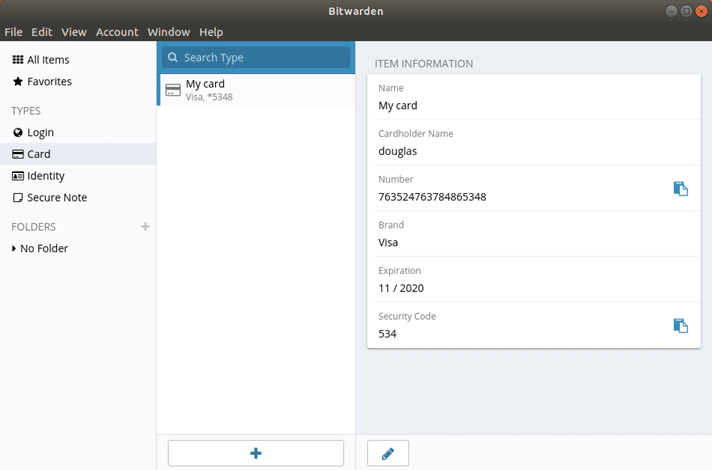Image resolution: width=712 pixels, height=470 pixels.
Task: Copy the card number to clipboard
Action: pos(680,188)
